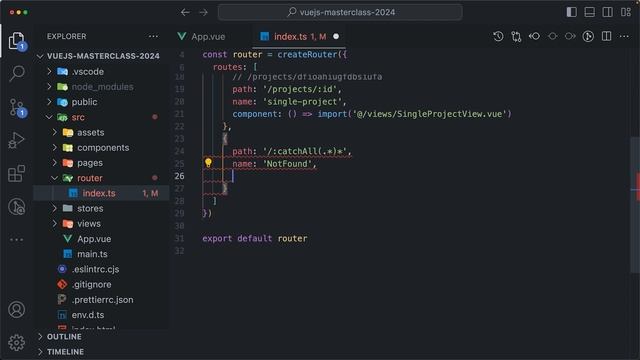Click the run circle icon in editor toolbar
This screenshot has height=360, width=640.
588,36
